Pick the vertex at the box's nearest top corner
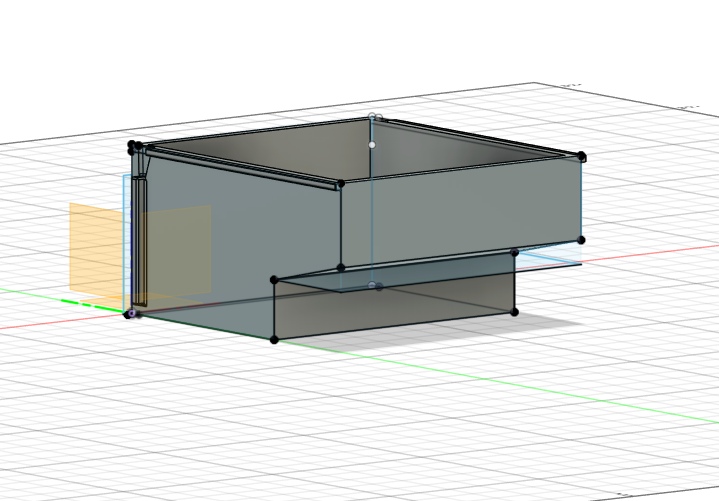Image resolution: width=719 pixels, height=501 pixels. [341, 184]
